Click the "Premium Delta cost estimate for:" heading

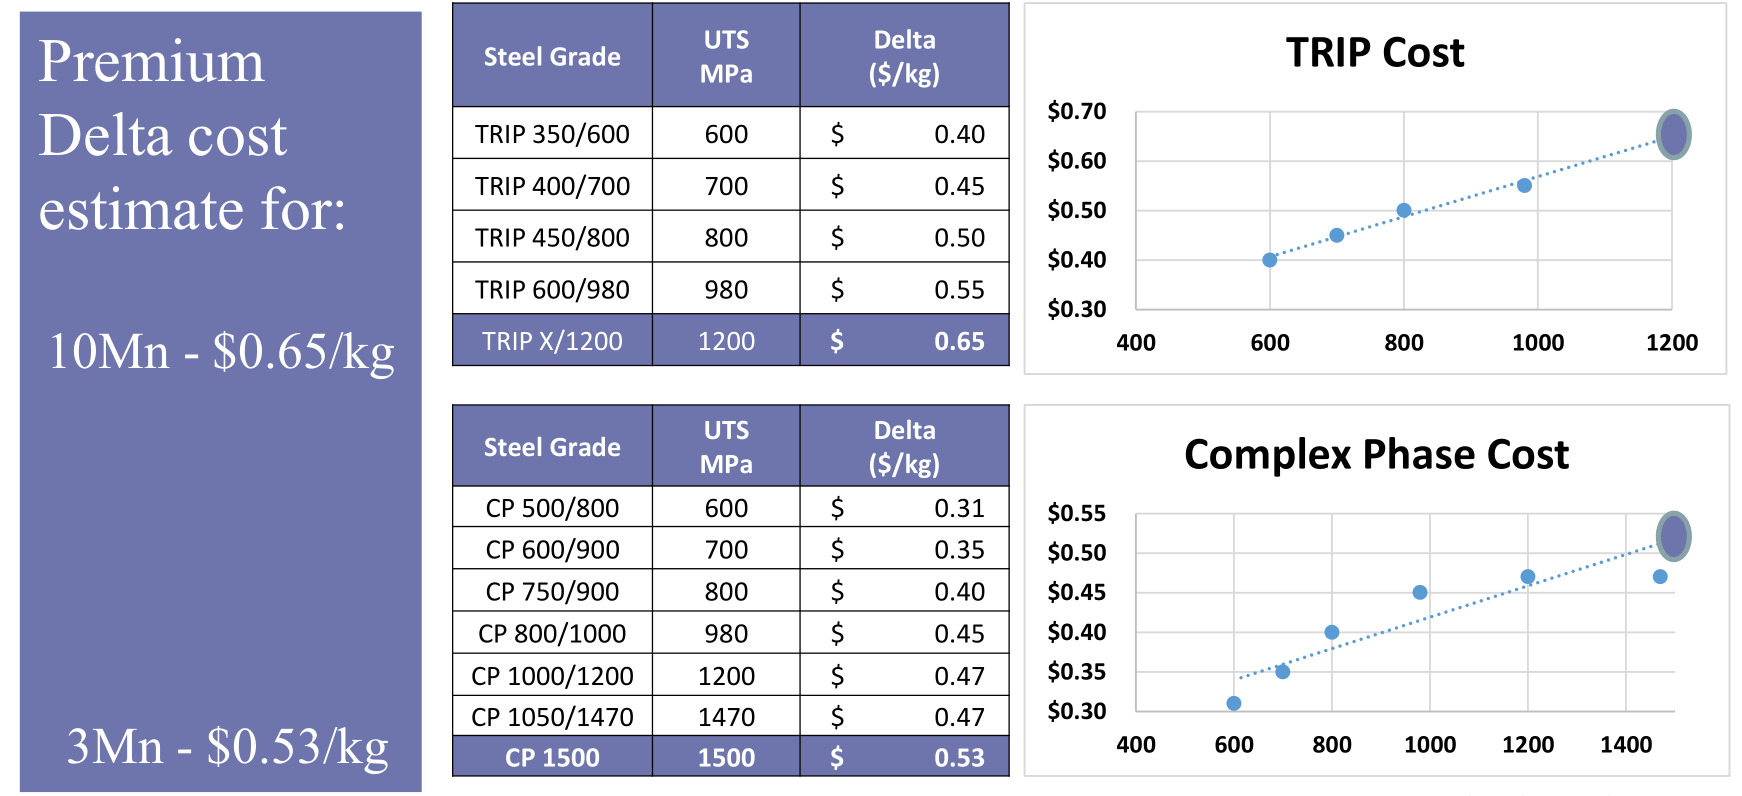(192, 135)
